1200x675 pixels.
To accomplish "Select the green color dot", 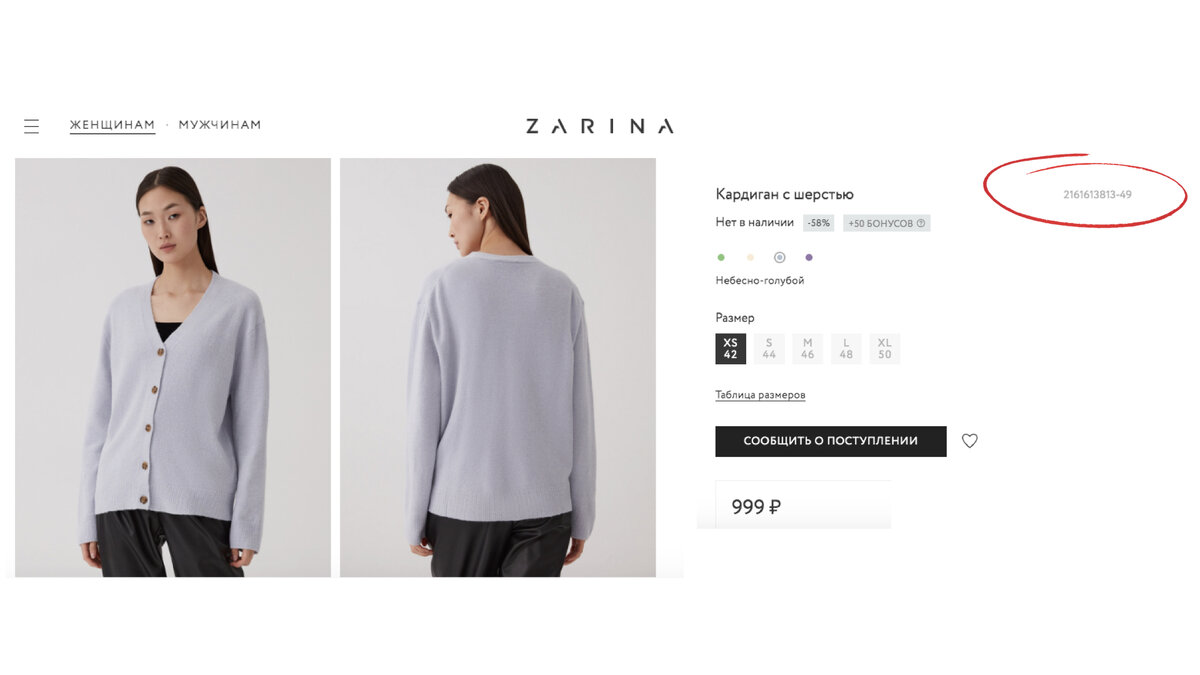I will click(722, 257).
